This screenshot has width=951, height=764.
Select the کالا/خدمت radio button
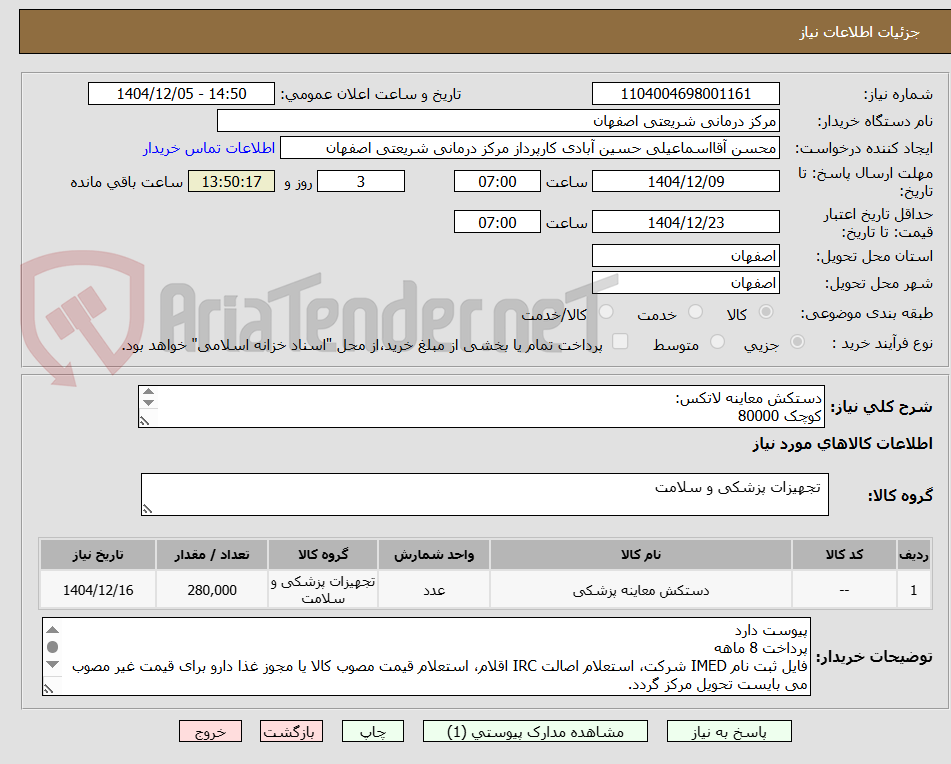[606, 312]
